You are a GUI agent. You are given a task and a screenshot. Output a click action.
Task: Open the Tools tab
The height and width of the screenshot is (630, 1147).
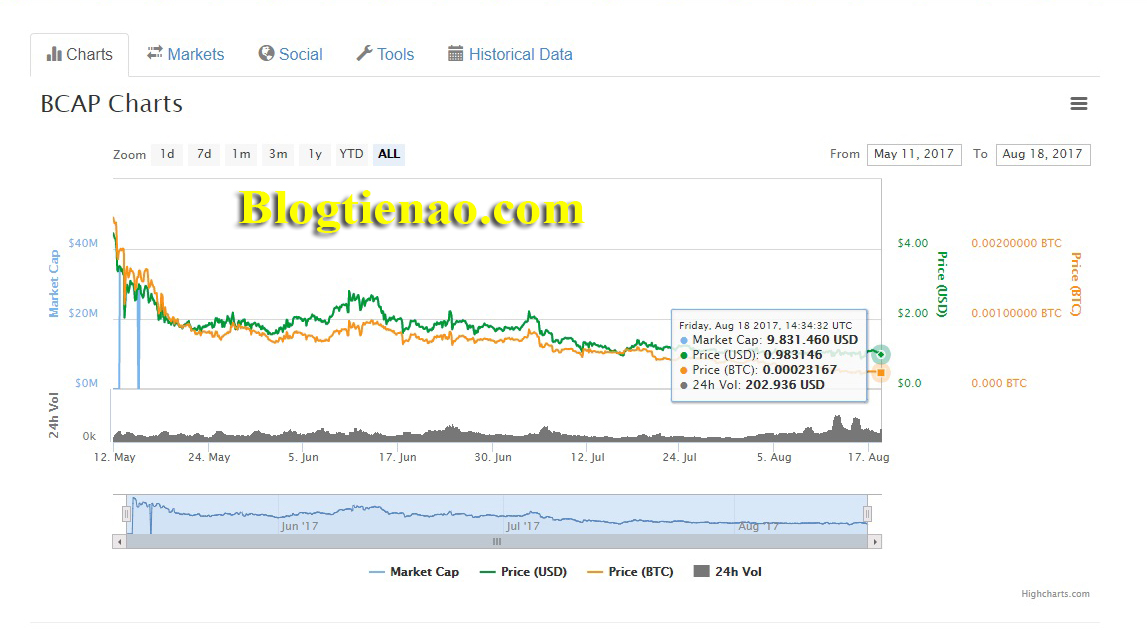[x=386, y=54]
